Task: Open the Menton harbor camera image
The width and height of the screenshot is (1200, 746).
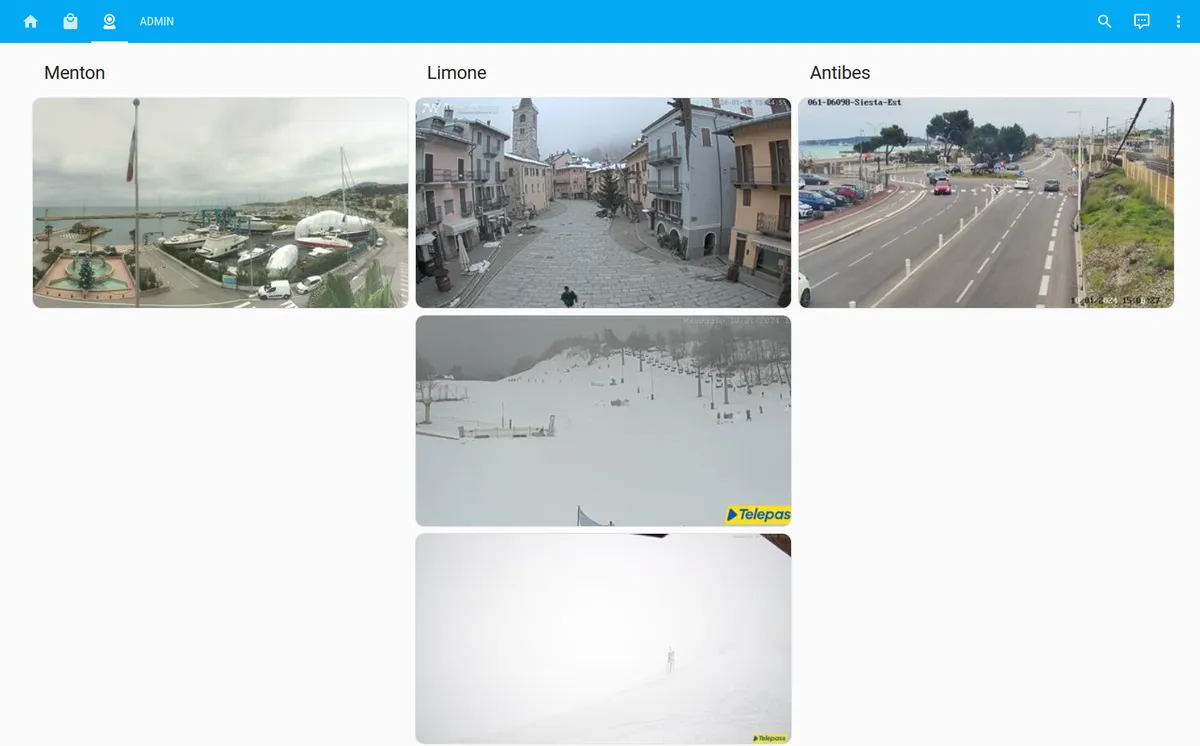Action: (x=221, y=202)
